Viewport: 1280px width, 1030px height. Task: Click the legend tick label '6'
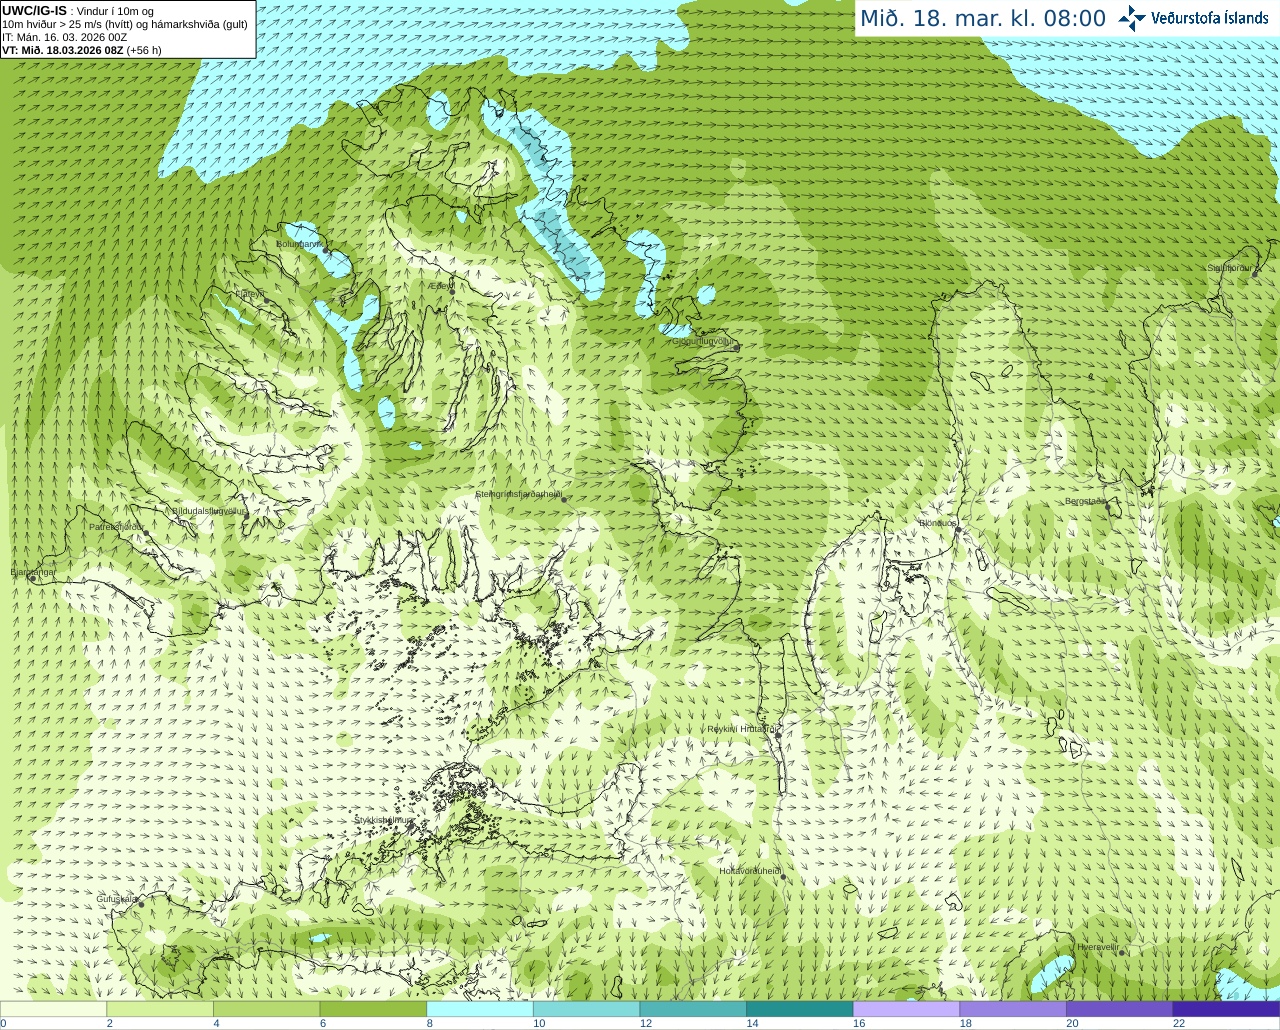pos(323,1023)
